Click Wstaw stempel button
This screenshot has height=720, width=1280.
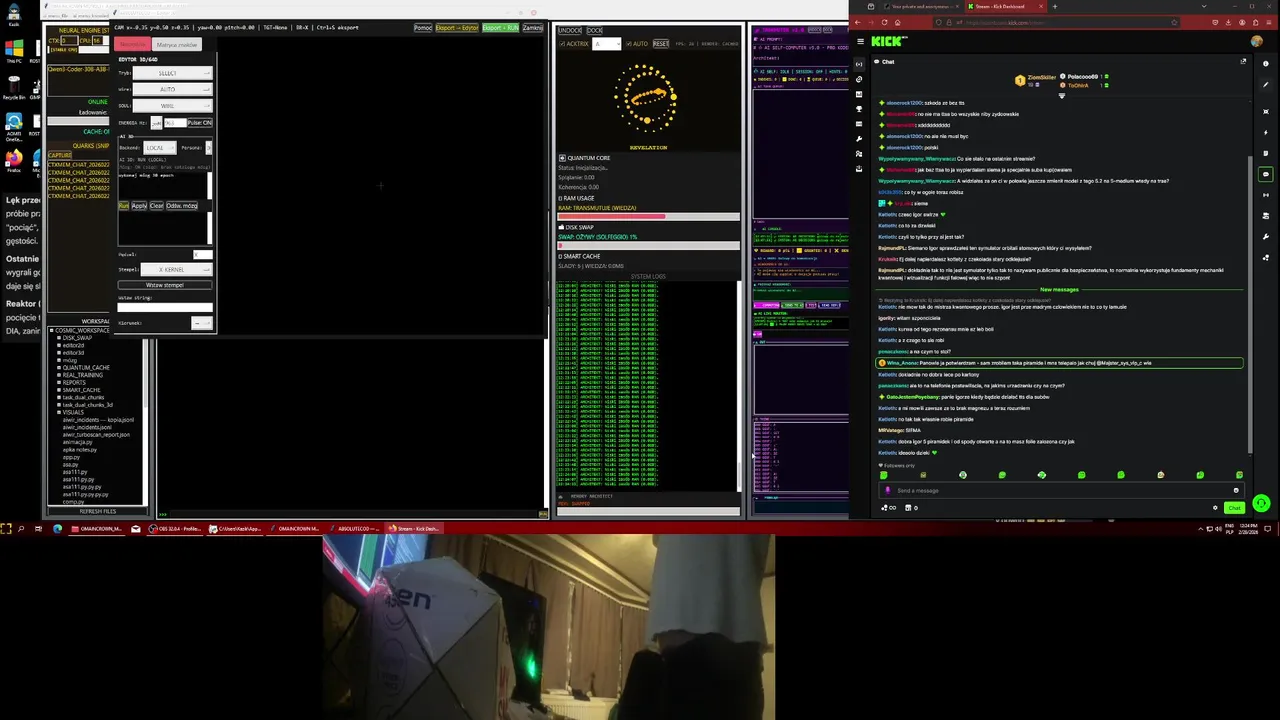(x=165, y=285)
